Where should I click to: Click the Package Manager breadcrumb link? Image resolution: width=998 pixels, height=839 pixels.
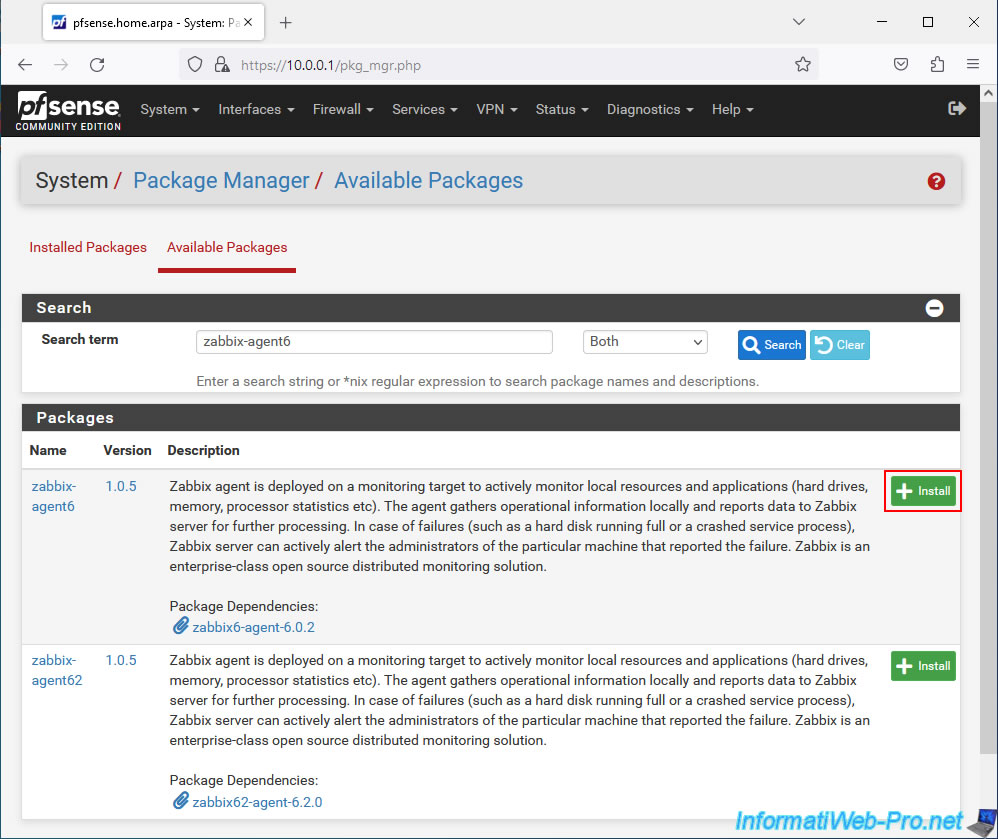coord(221,181)
